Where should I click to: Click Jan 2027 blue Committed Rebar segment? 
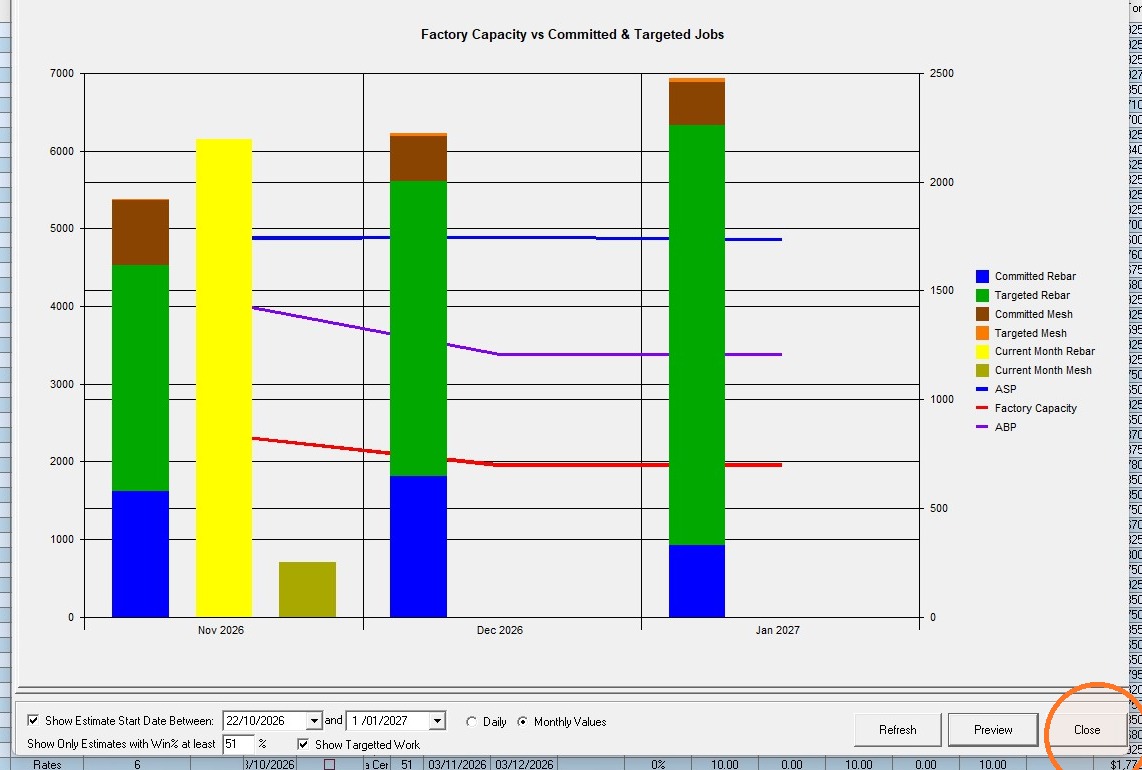pos(696,581)
